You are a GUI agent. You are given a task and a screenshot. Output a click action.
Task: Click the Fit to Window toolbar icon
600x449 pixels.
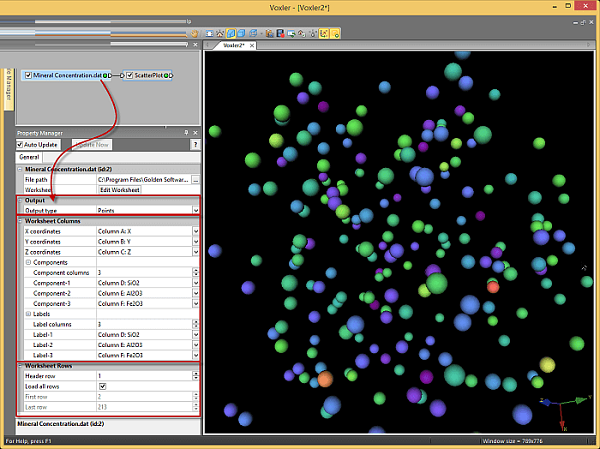210,34
